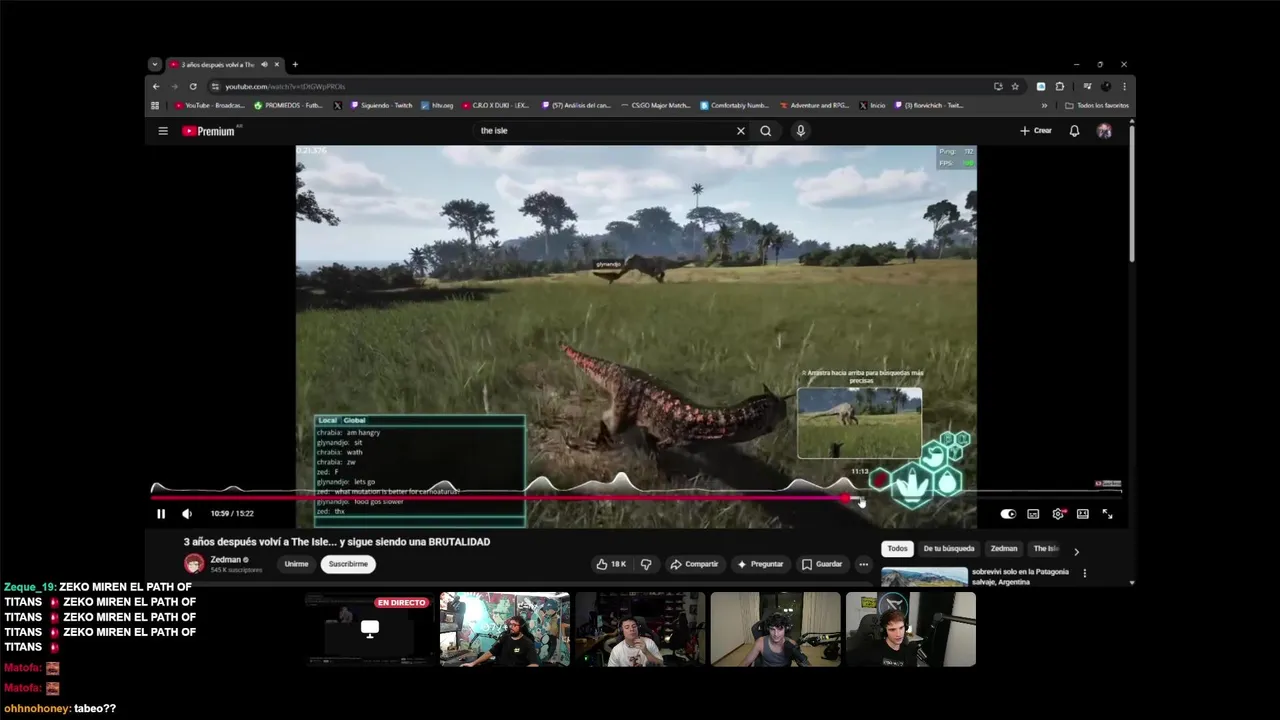Open the YouTube hamburger guide menu
The image size is (1280, 720).
click(163, 131)
